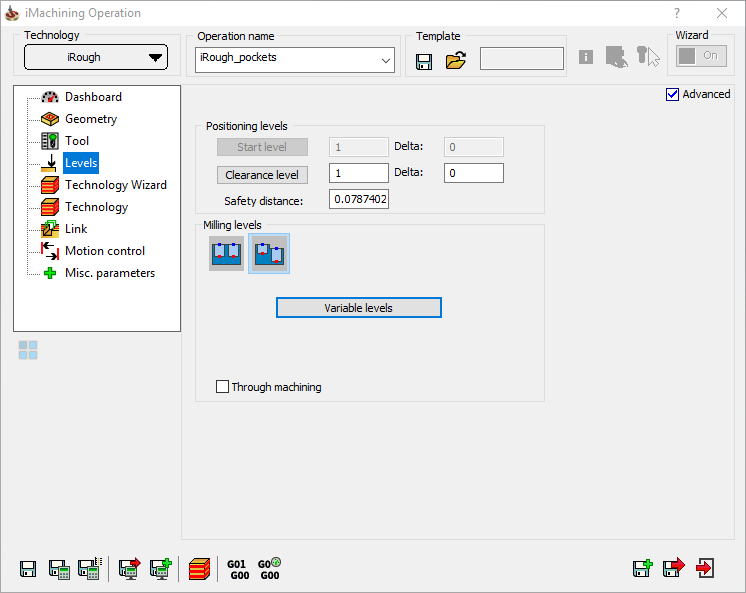The width and height of the screenshot is (746, 593).
Task: Open the Technology Wizard page
Action: (x=116, y=185)
